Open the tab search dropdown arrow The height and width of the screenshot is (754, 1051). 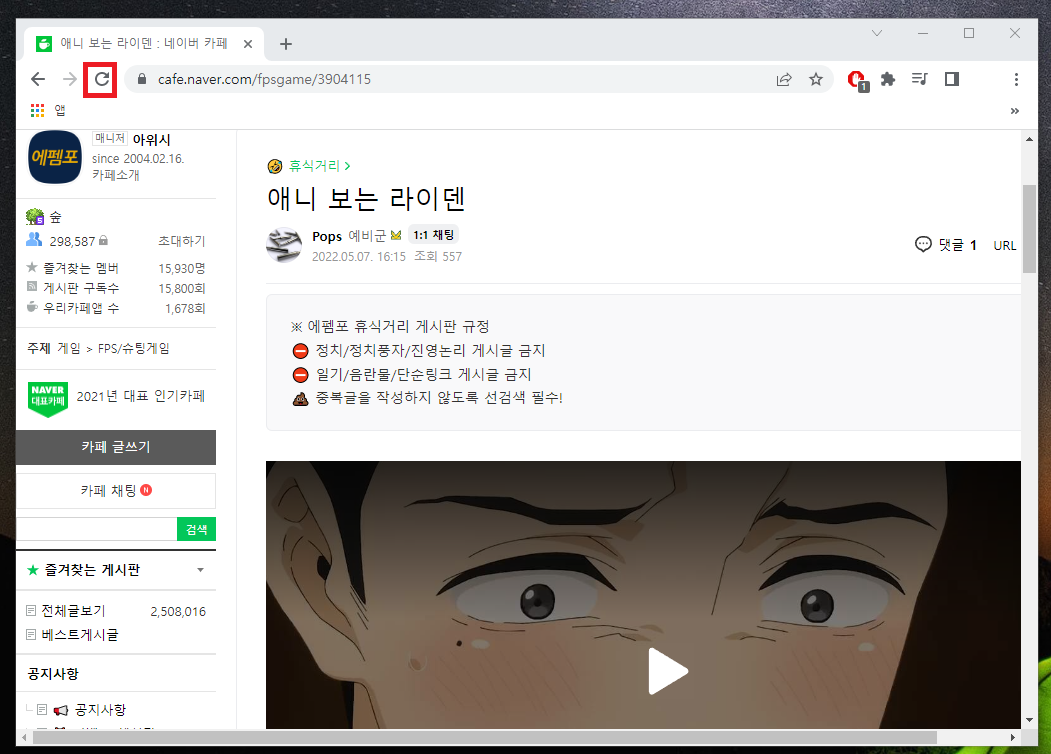877,33
